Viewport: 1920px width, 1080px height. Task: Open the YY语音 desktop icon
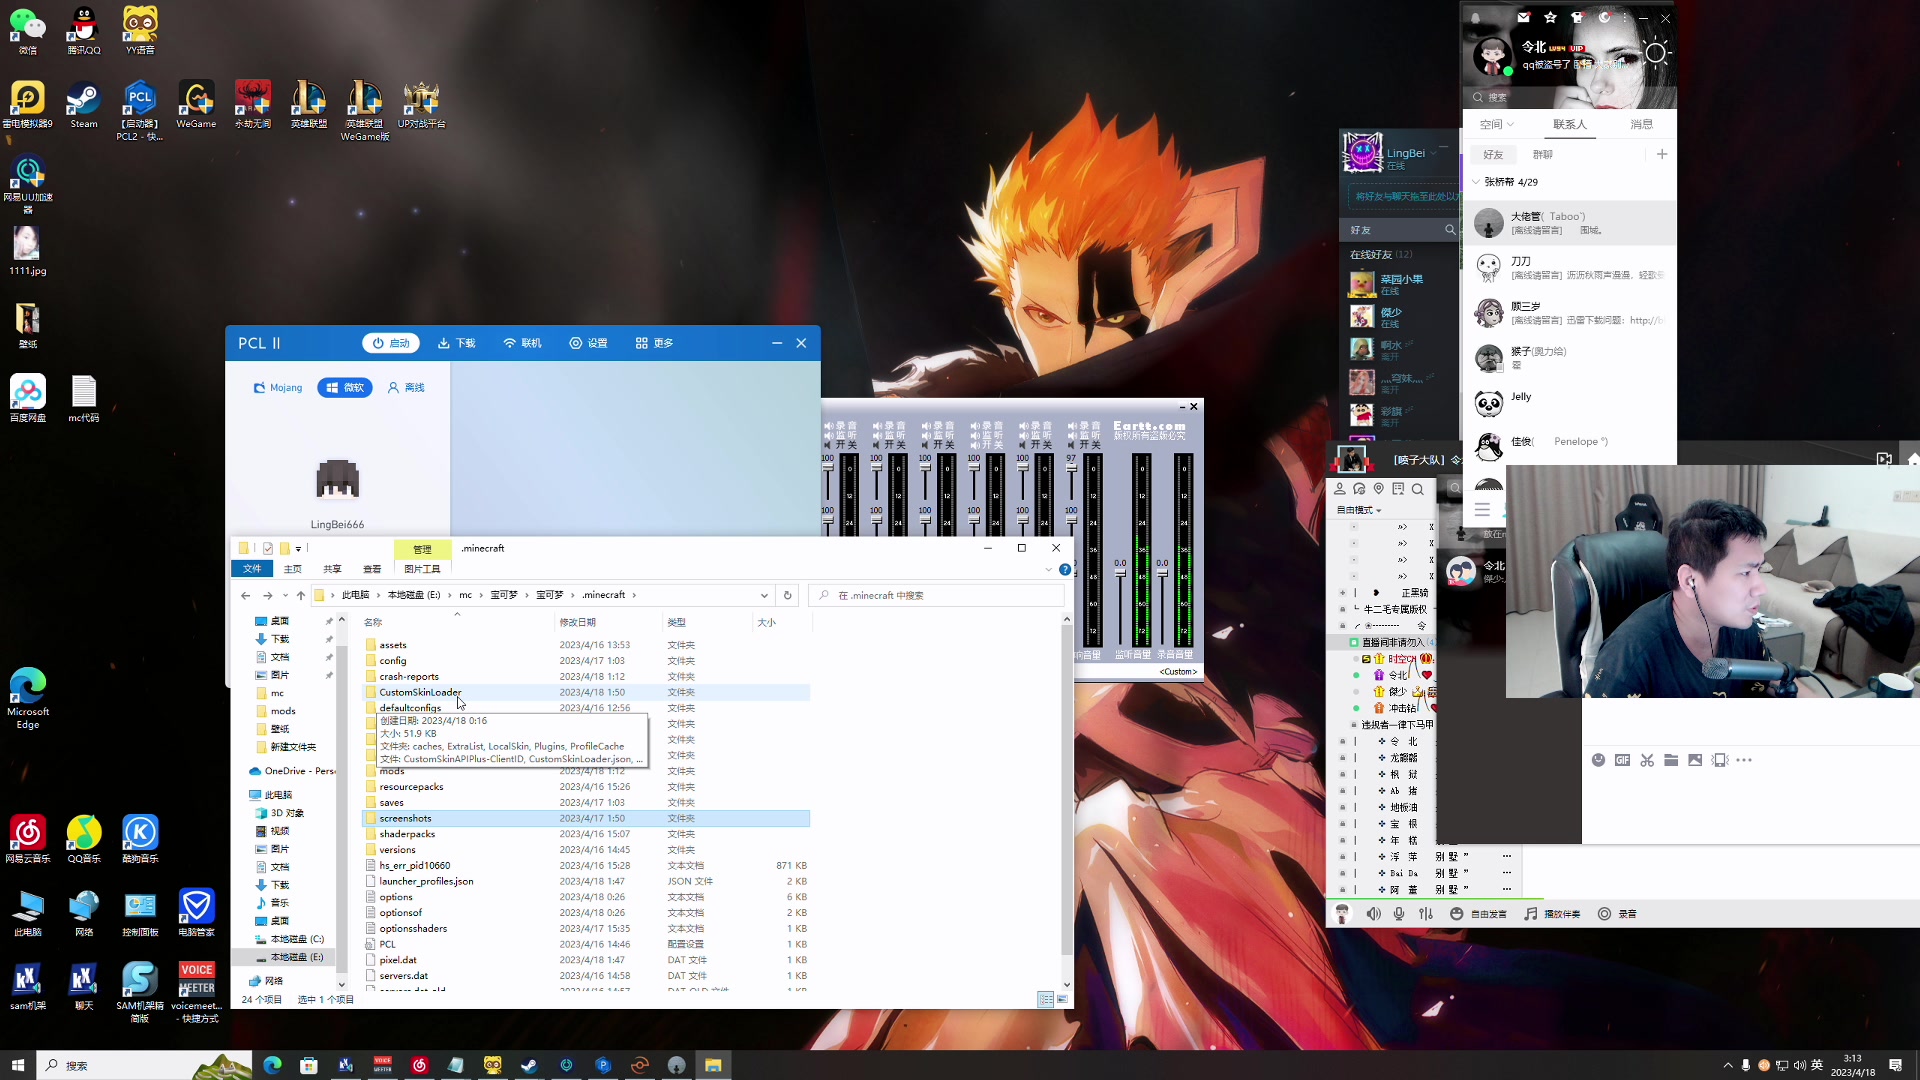point(140,30)
